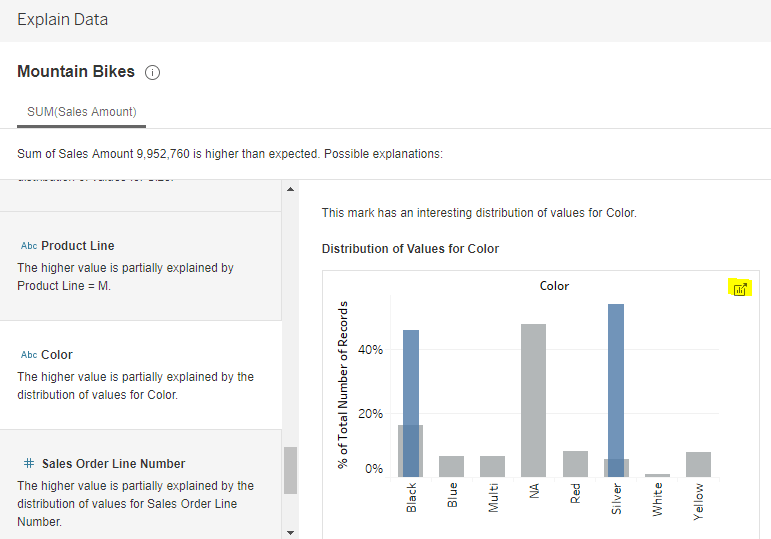Click the Abc icon next to Product Line
The width and height of the screenshot is (771, 539).
point(29,246)
